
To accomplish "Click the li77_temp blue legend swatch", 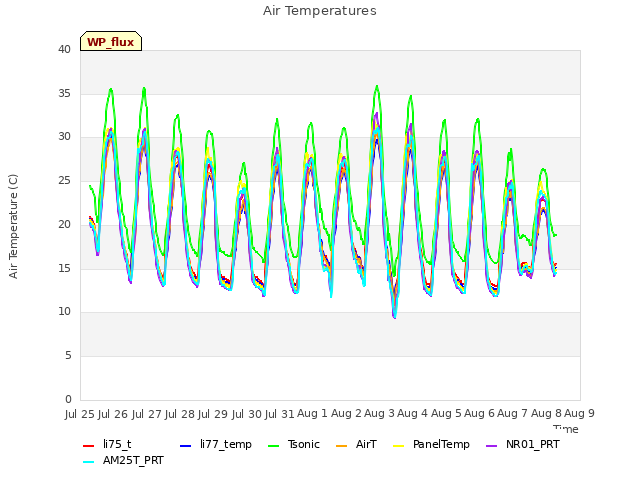I will (x=185, y=446).
